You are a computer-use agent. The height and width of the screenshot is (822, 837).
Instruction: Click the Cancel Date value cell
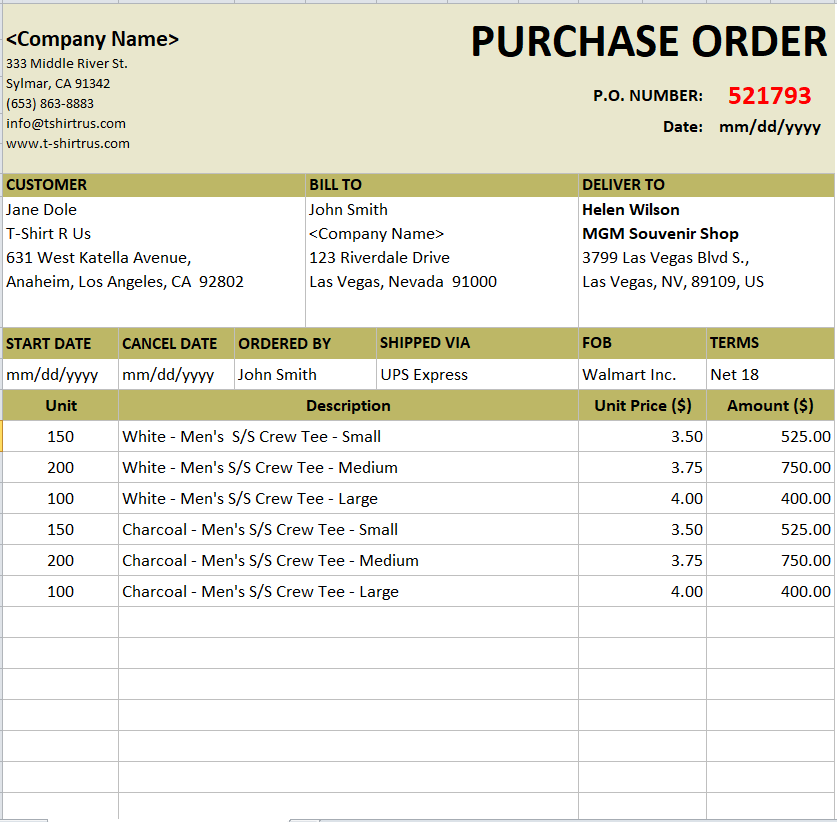coord(168,375)
